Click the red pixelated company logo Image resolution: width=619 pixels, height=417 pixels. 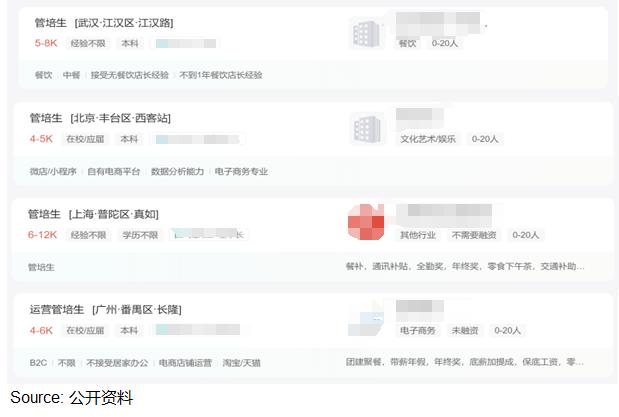click(x=366, y=222)
